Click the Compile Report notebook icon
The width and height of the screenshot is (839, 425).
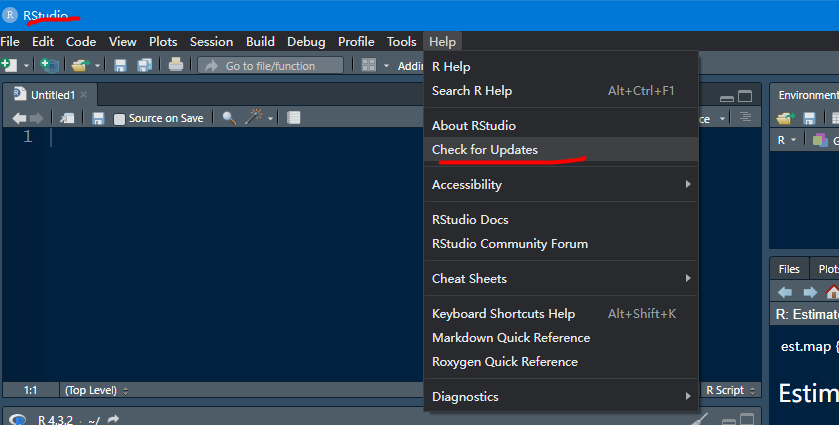(x=293, y=118)
